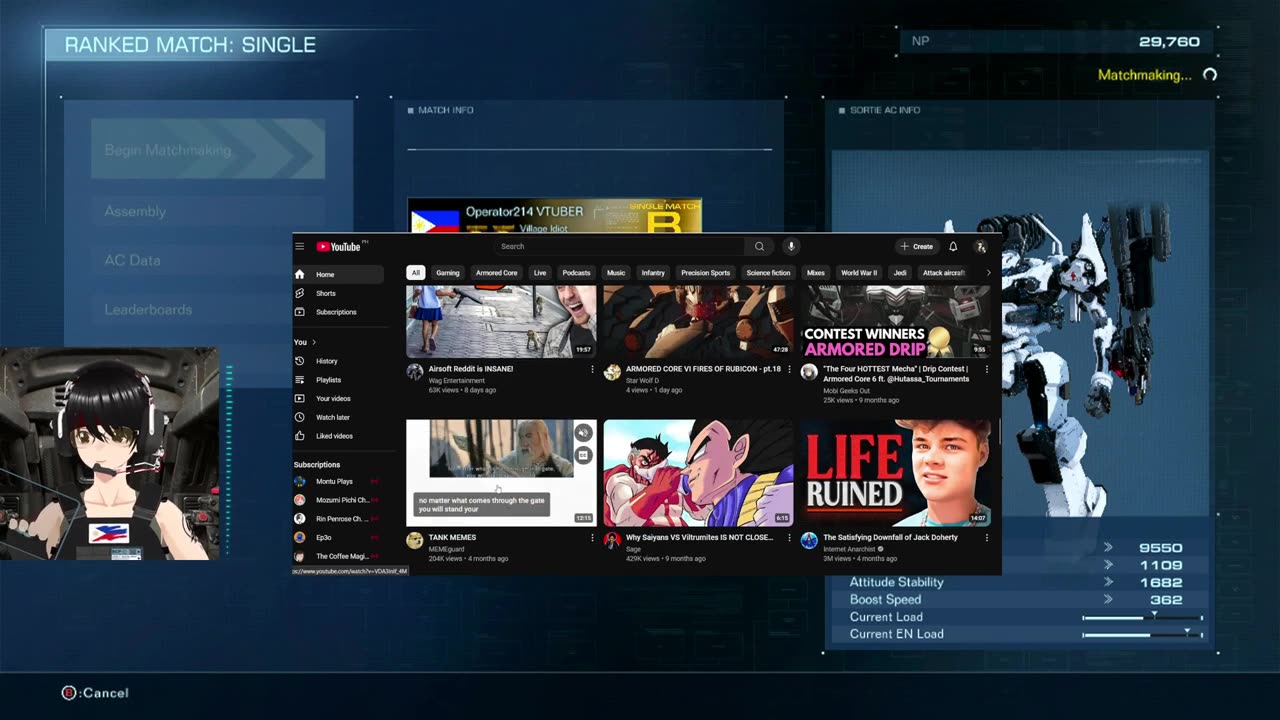Go to Home in YouTube sidebar

(x=338, y=274)
